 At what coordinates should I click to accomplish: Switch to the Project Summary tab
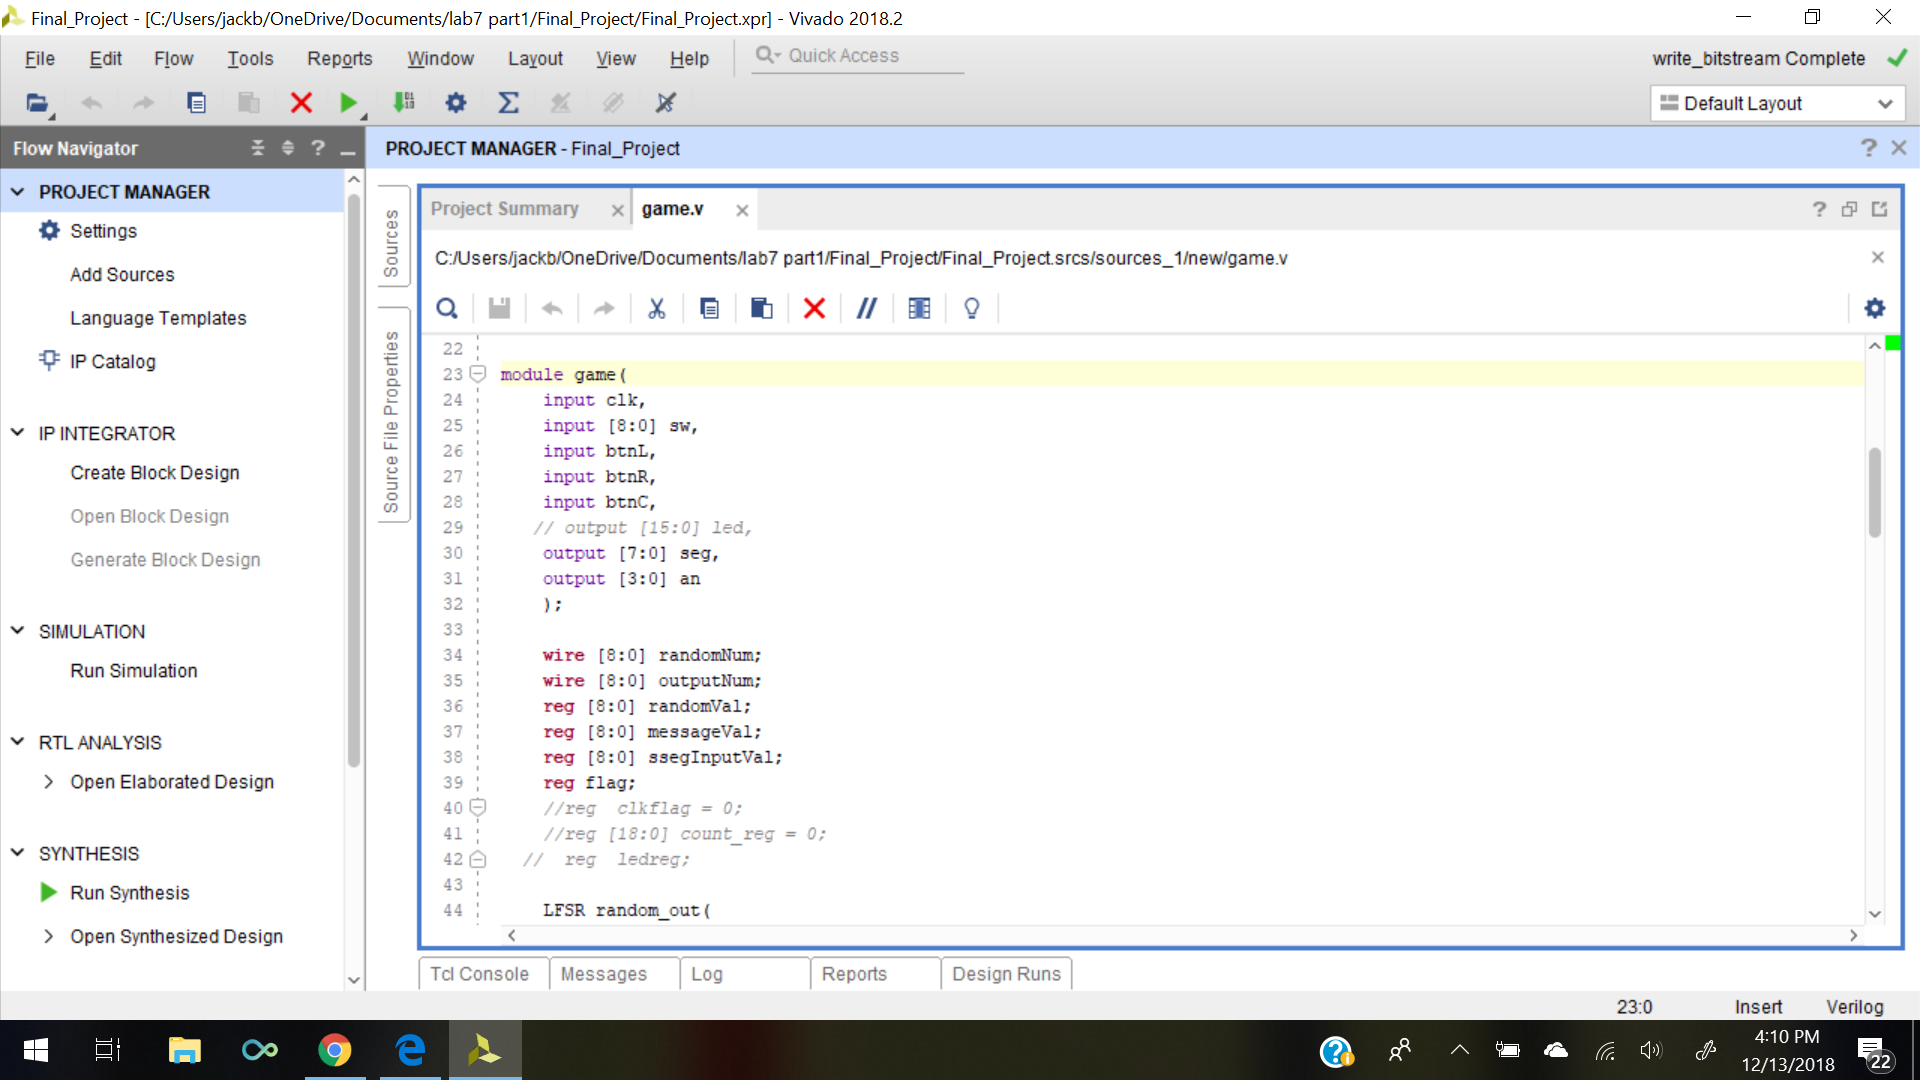pos(505,209)
